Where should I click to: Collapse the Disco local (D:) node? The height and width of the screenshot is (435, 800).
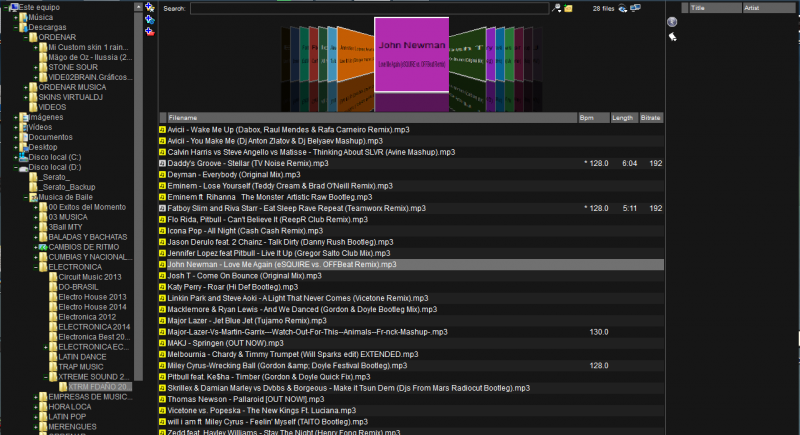[15, 167]
